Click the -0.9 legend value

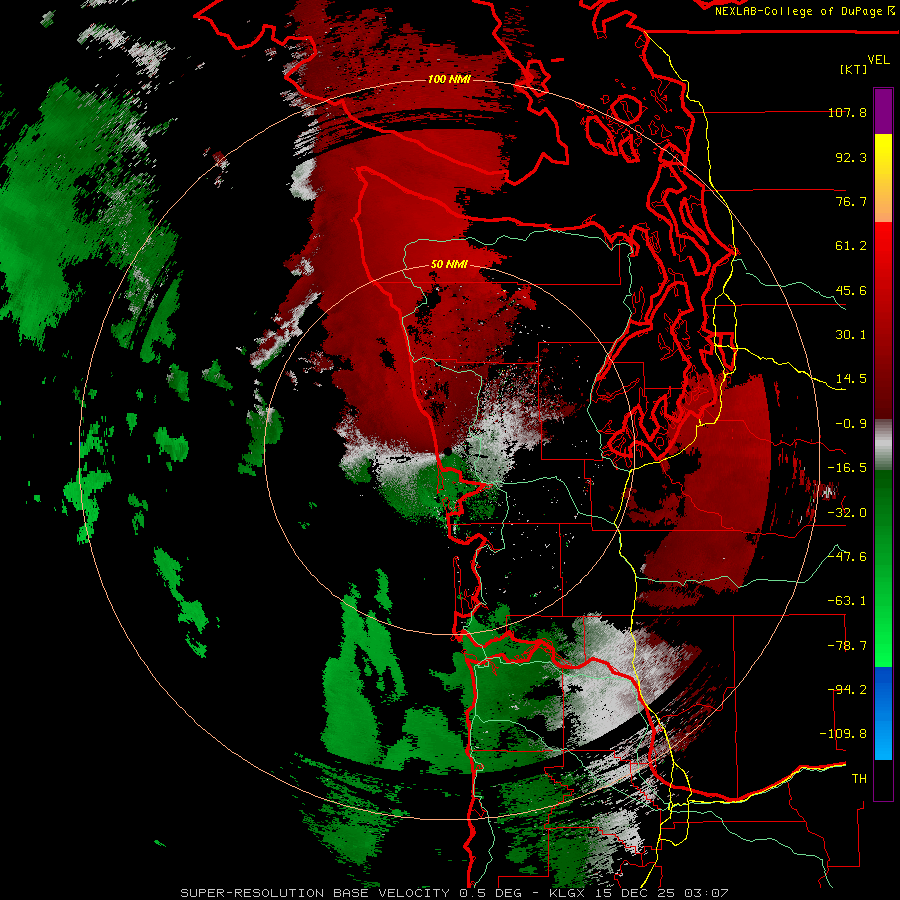(x=851, y=424)
